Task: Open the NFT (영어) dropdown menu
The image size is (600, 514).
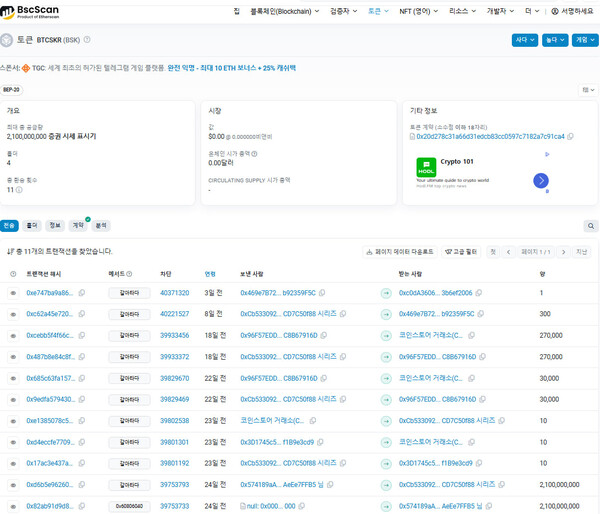Action: (417, 11)
